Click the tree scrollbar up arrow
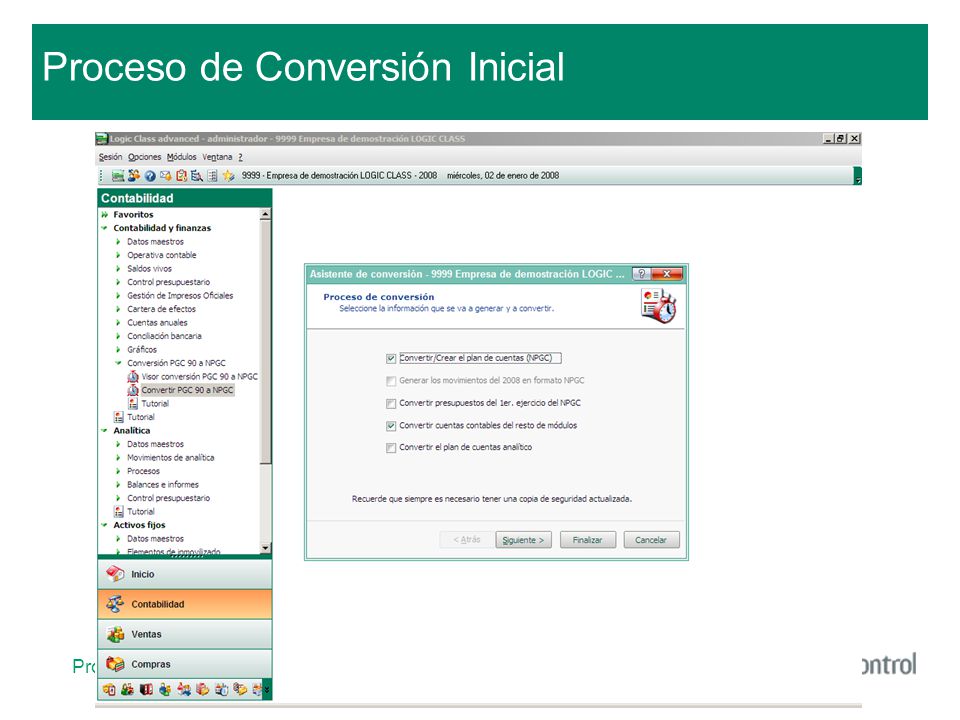Image resolution: width=960 pixels, height=720 pixels. (x=265, y=214)
